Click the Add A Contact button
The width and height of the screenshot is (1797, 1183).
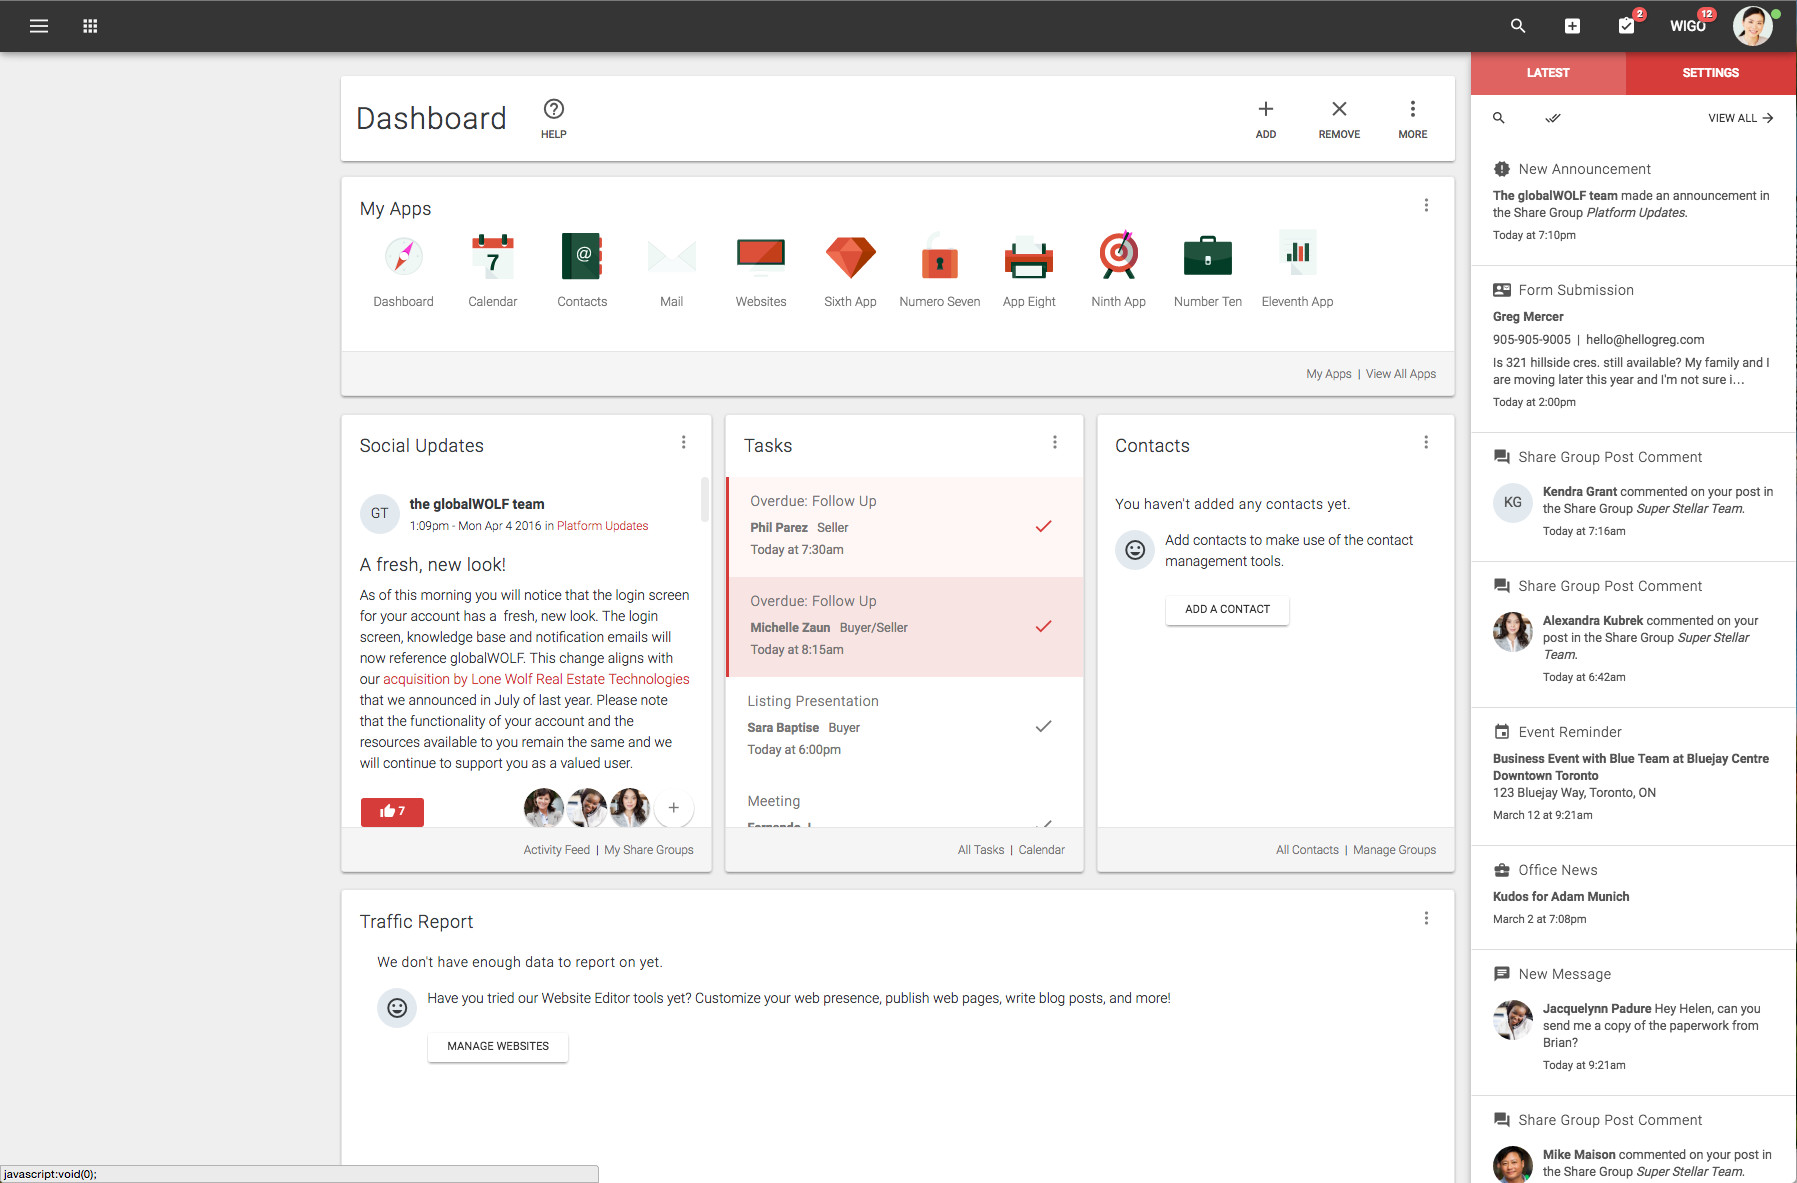point(1228,610)
